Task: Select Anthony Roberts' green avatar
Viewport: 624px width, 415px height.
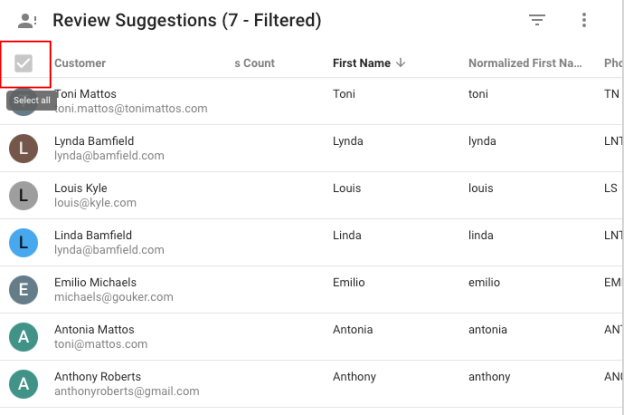Action: click(23, 384)
